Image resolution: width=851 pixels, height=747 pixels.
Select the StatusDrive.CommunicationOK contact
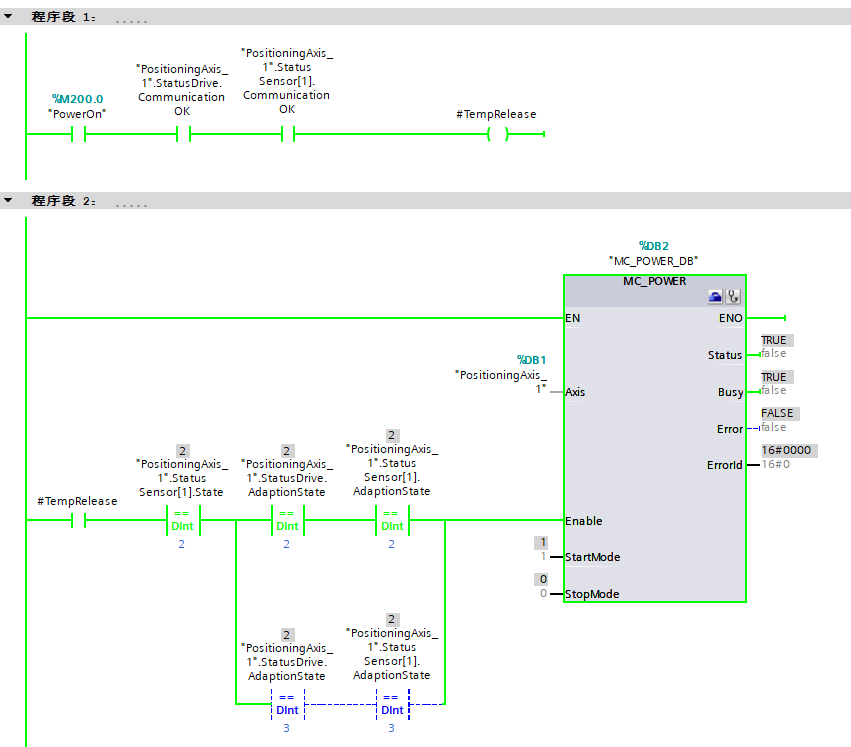[x=182, y=135]
